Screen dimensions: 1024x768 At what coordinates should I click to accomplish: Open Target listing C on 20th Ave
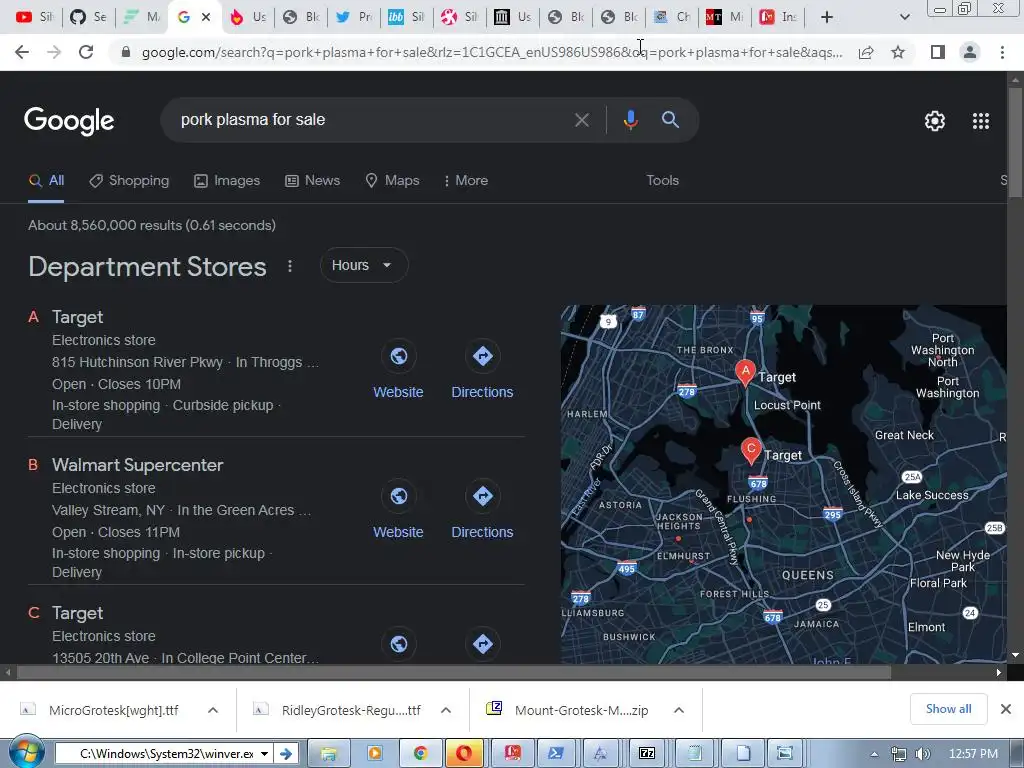coord(77,613)
